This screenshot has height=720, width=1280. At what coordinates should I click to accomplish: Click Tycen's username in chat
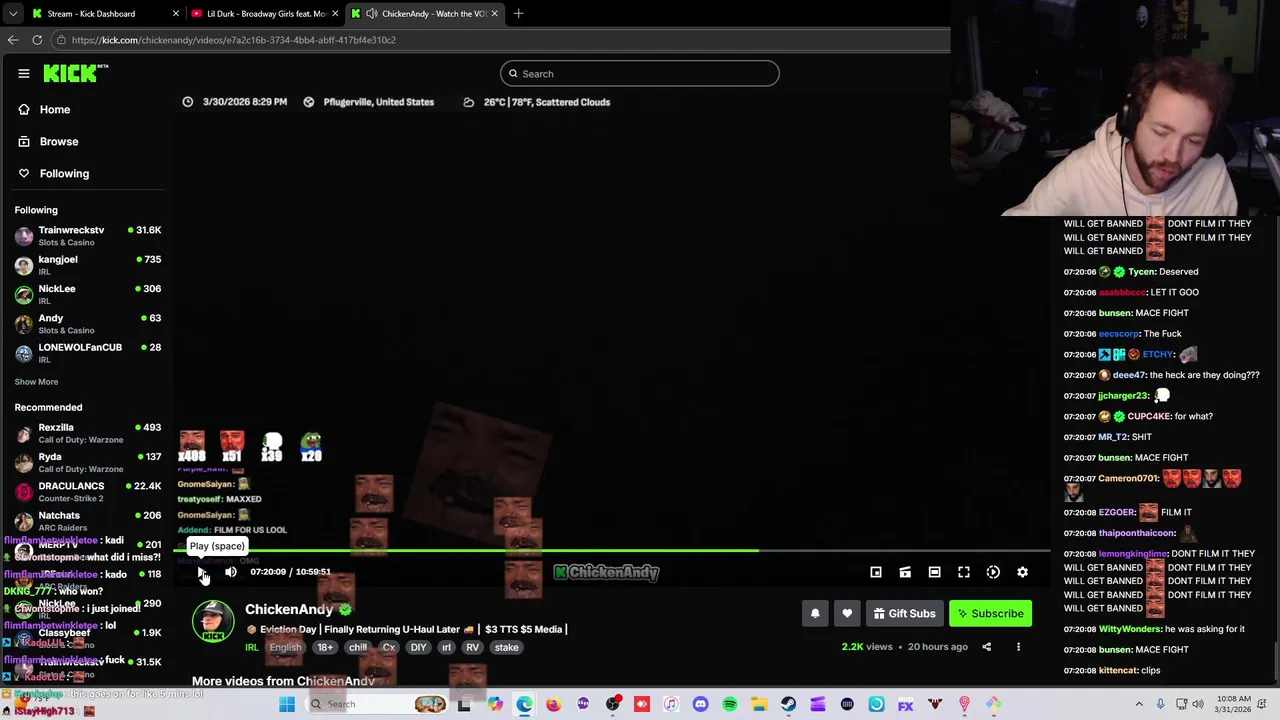pos(1141,272)
